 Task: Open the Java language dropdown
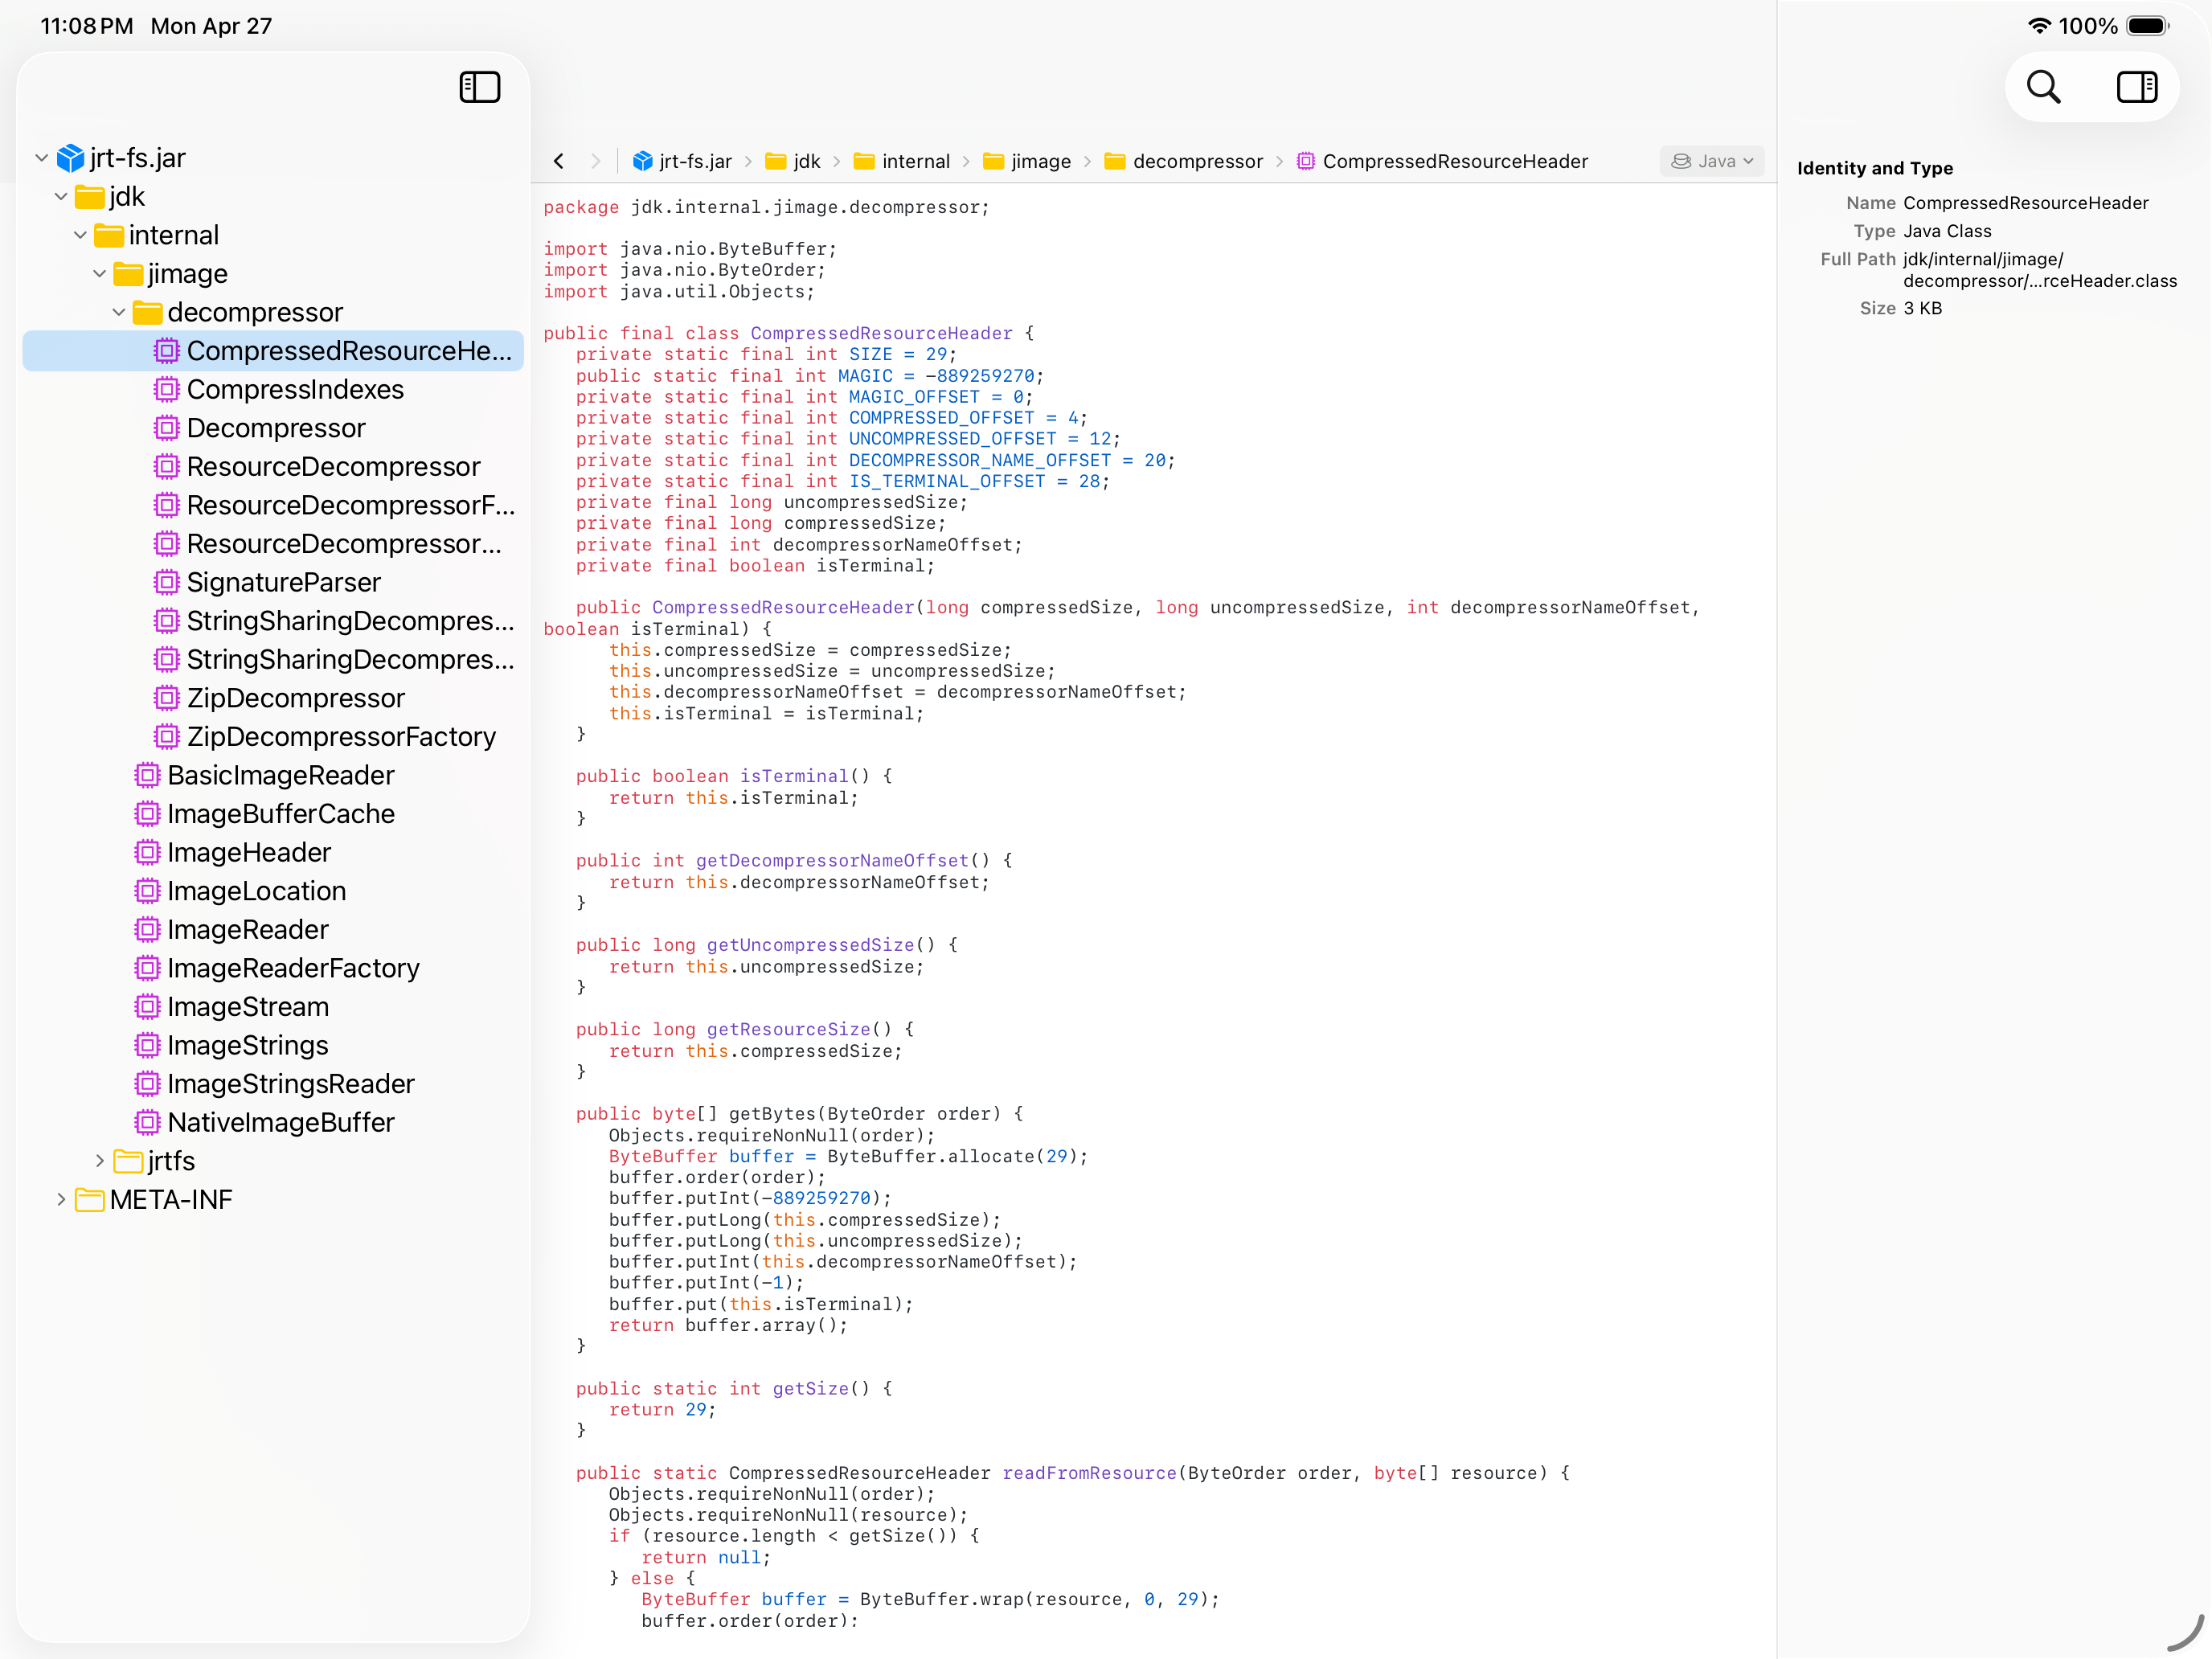coord(1712,161)
